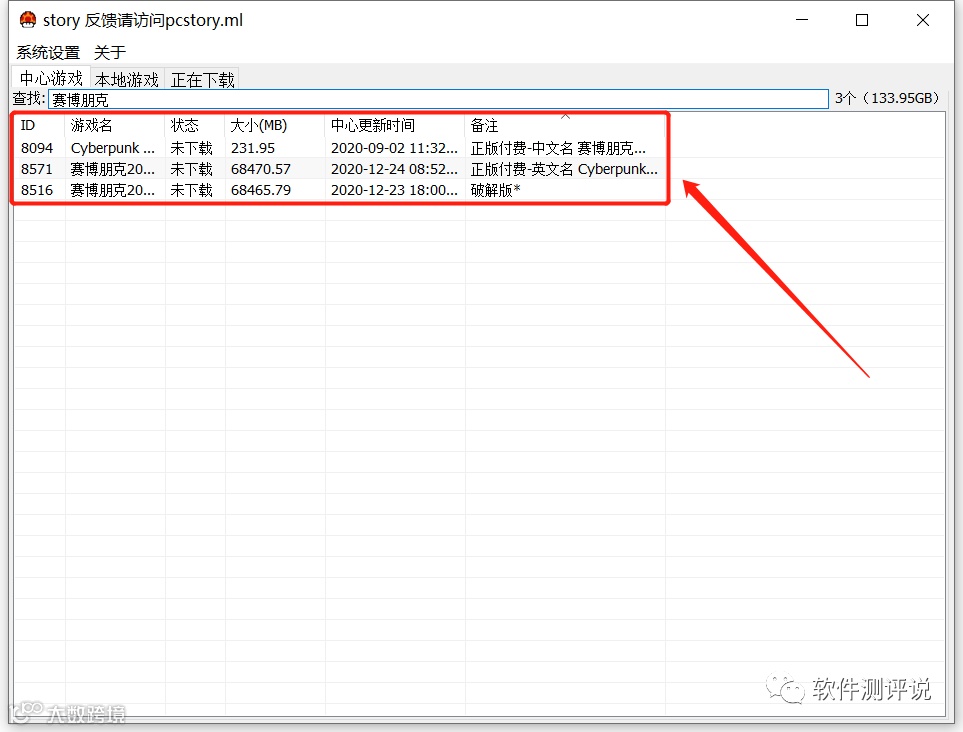This screenshot has width=963, height=732.
Task: Click the update time 2020-12-23 18:00...
Action: (394, 190)
